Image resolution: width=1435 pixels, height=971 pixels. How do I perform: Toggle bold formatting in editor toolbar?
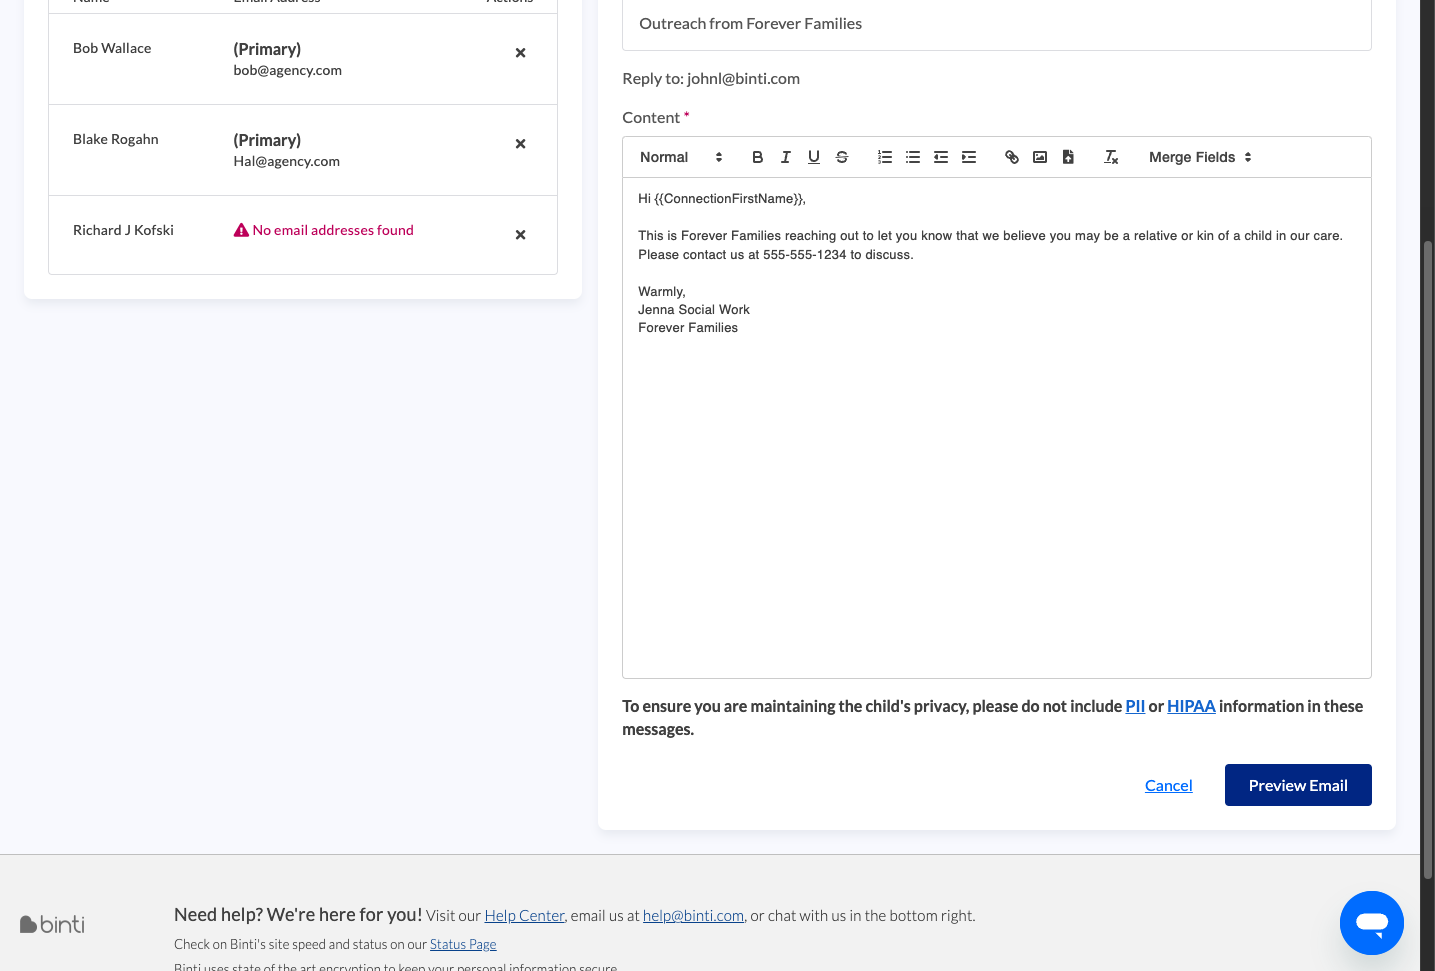pos(757,157)
